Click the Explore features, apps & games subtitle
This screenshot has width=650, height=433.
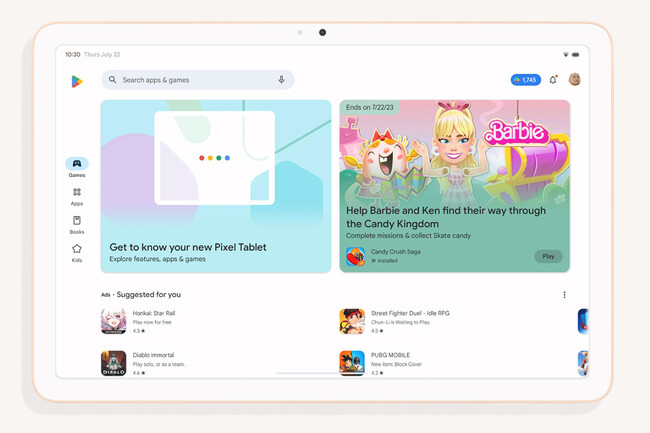coord(158,259)
